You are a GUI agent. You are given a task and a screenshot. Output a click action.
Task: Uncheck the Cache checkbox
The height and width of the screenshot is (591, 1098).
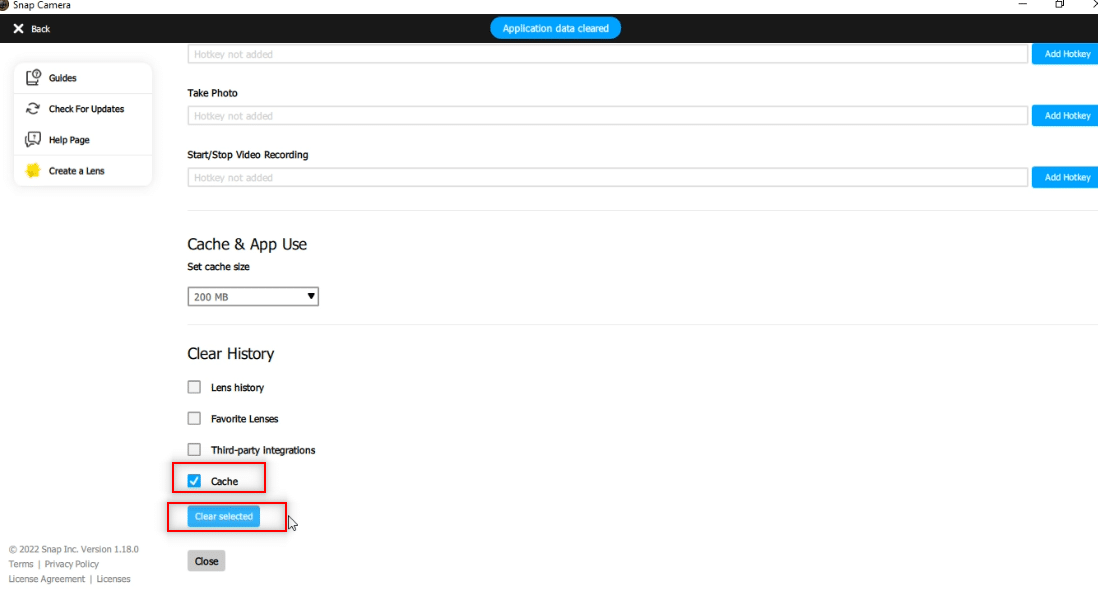[194, 481]
